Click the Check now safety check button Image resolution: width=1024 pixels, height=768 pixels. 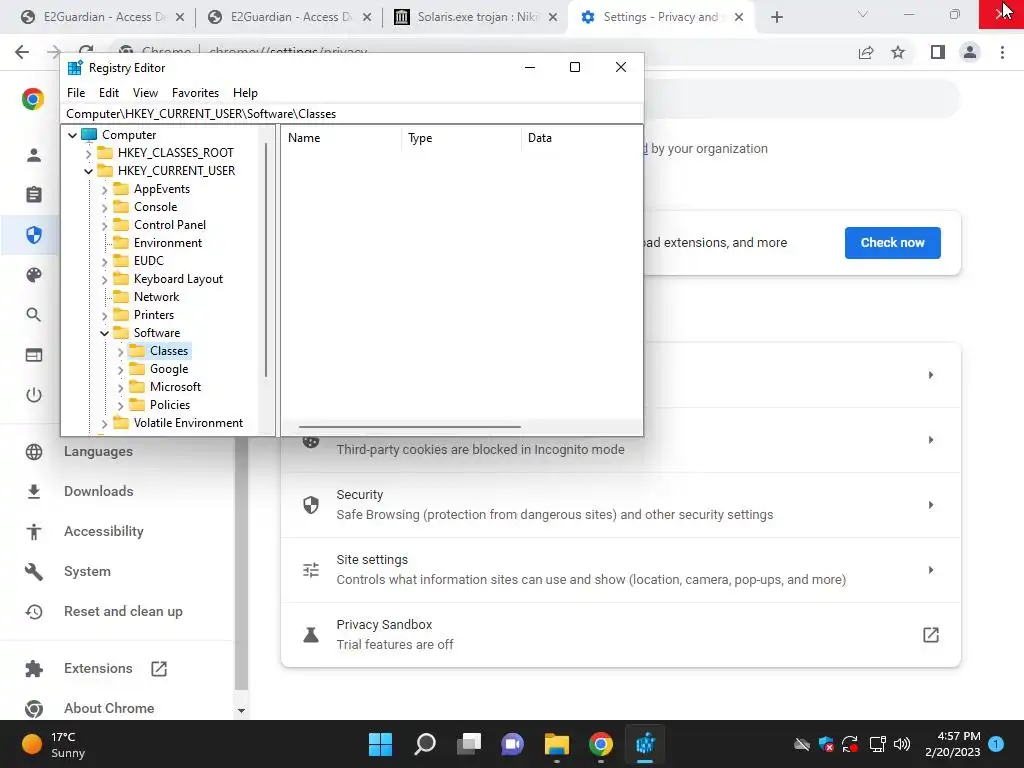point(892,242)
